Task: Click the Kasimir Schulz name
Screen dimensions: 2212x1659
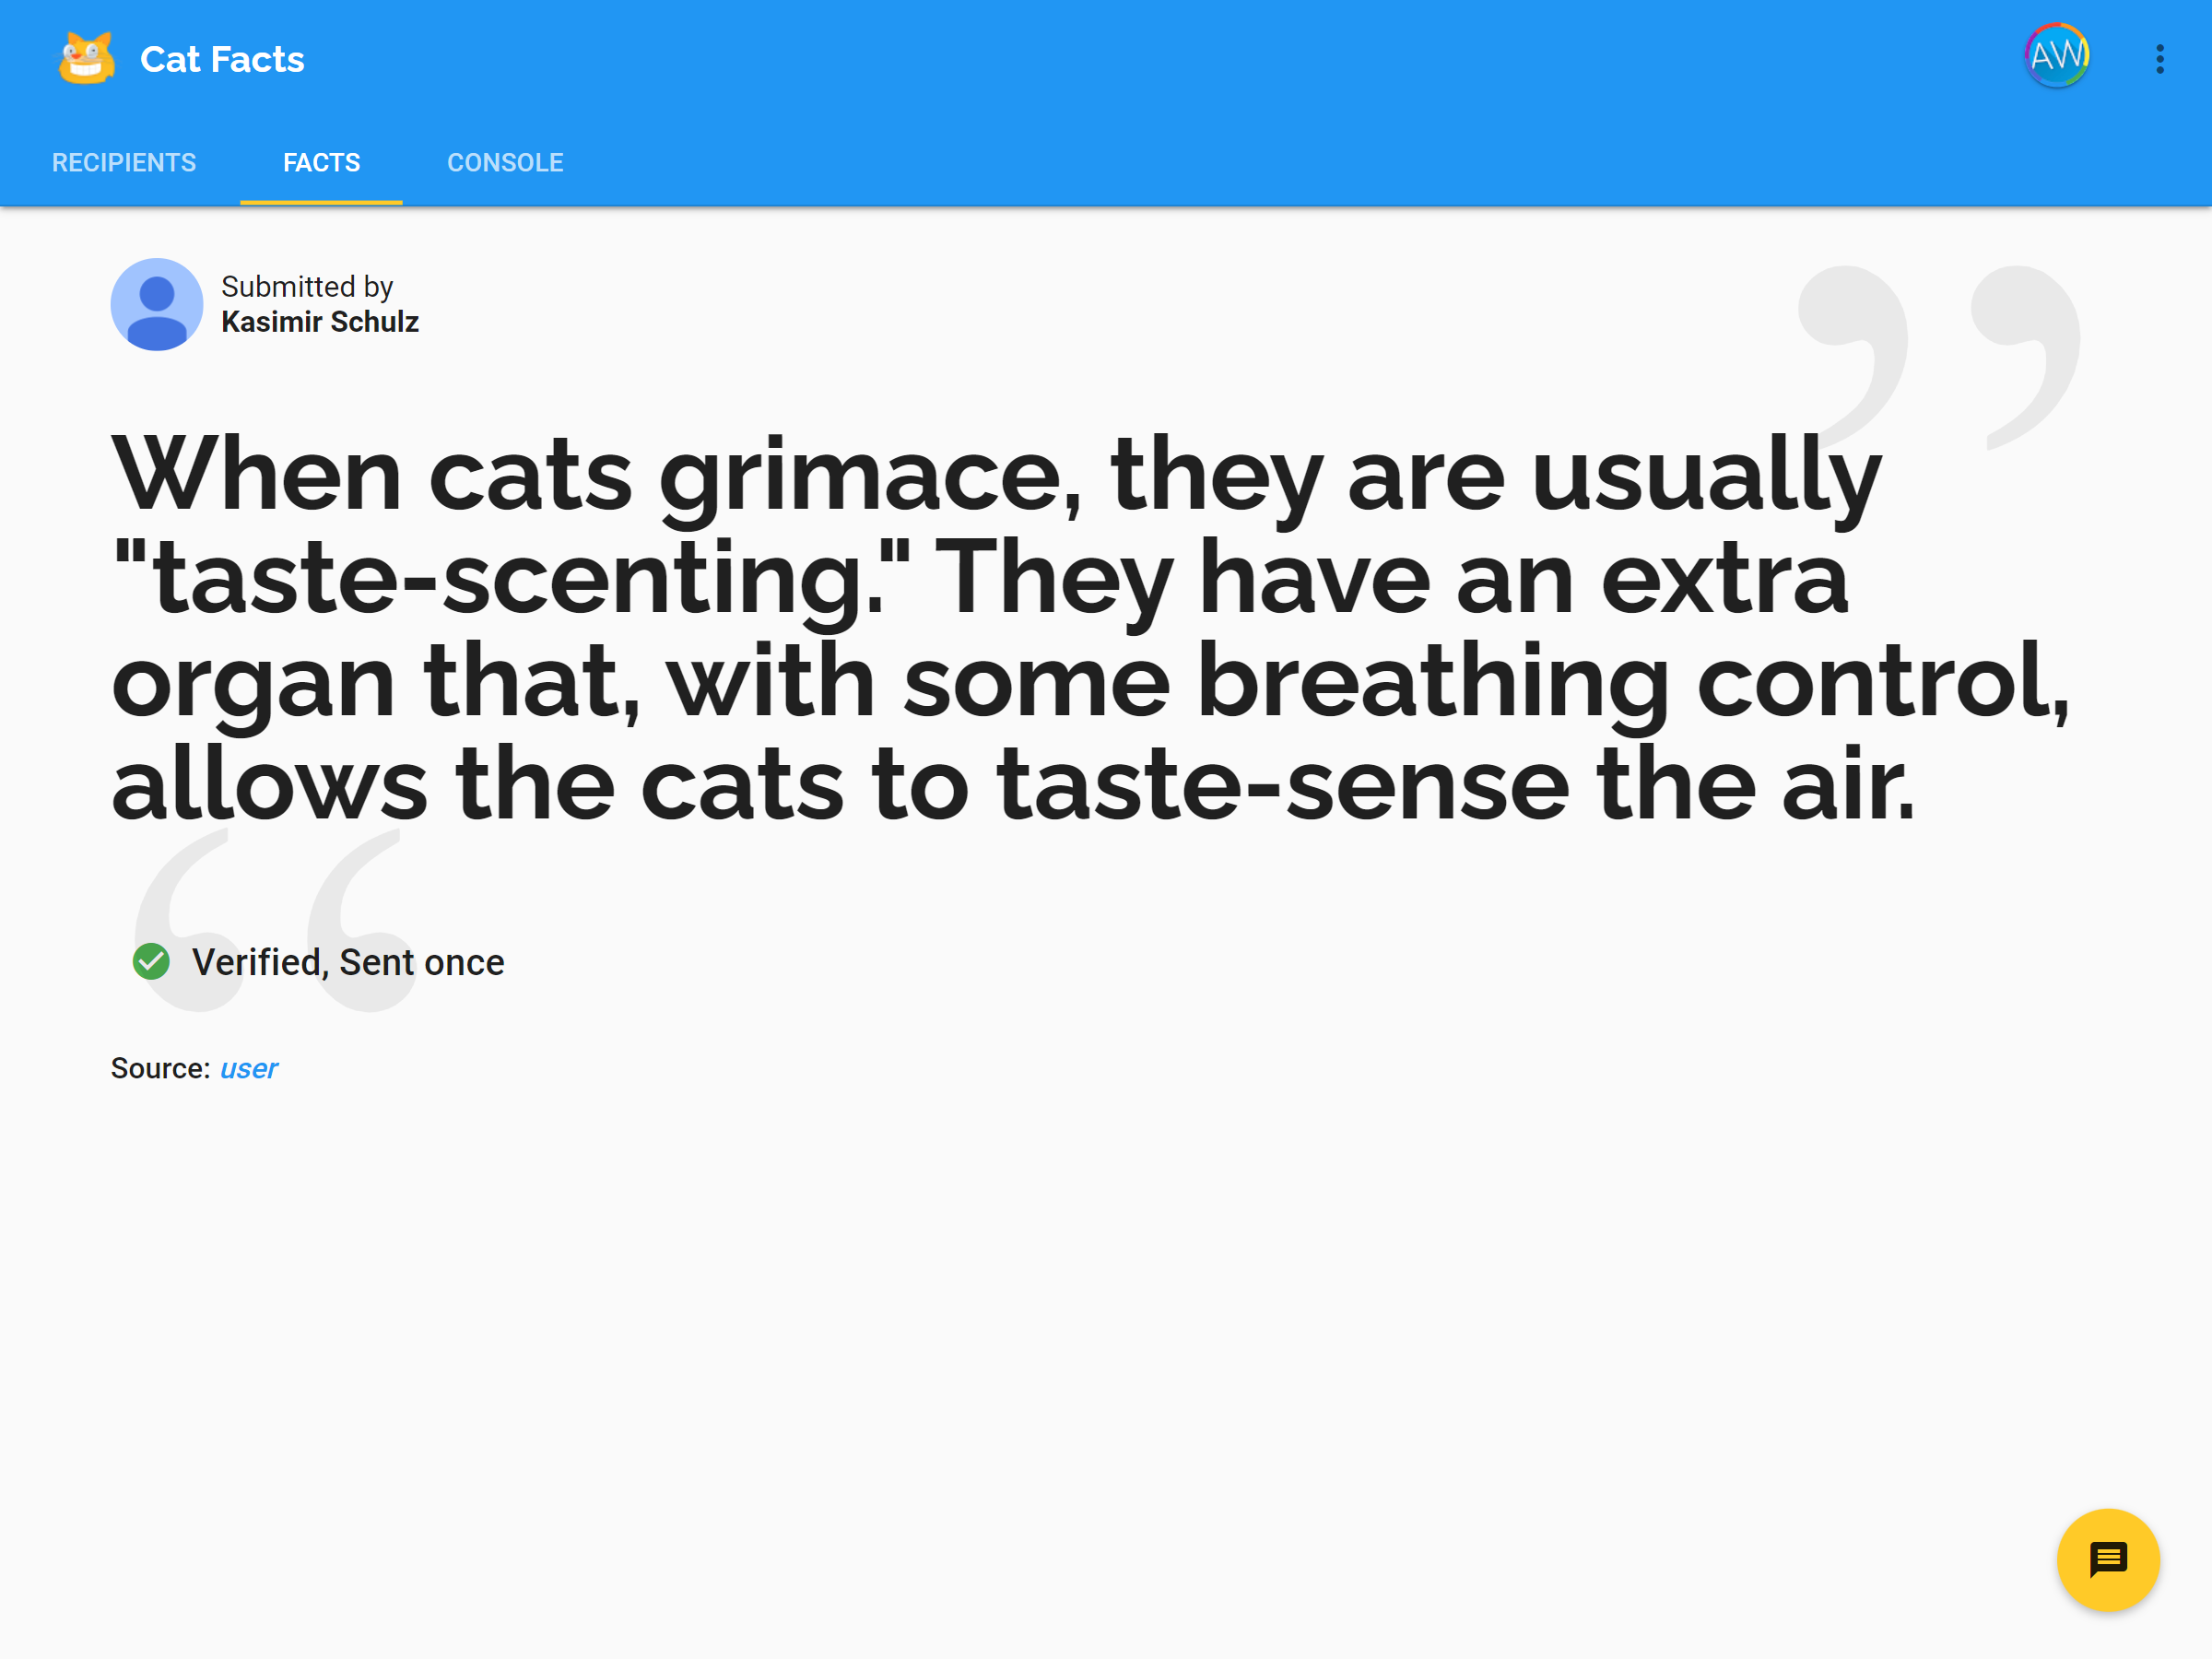Action: coord(320,322)
